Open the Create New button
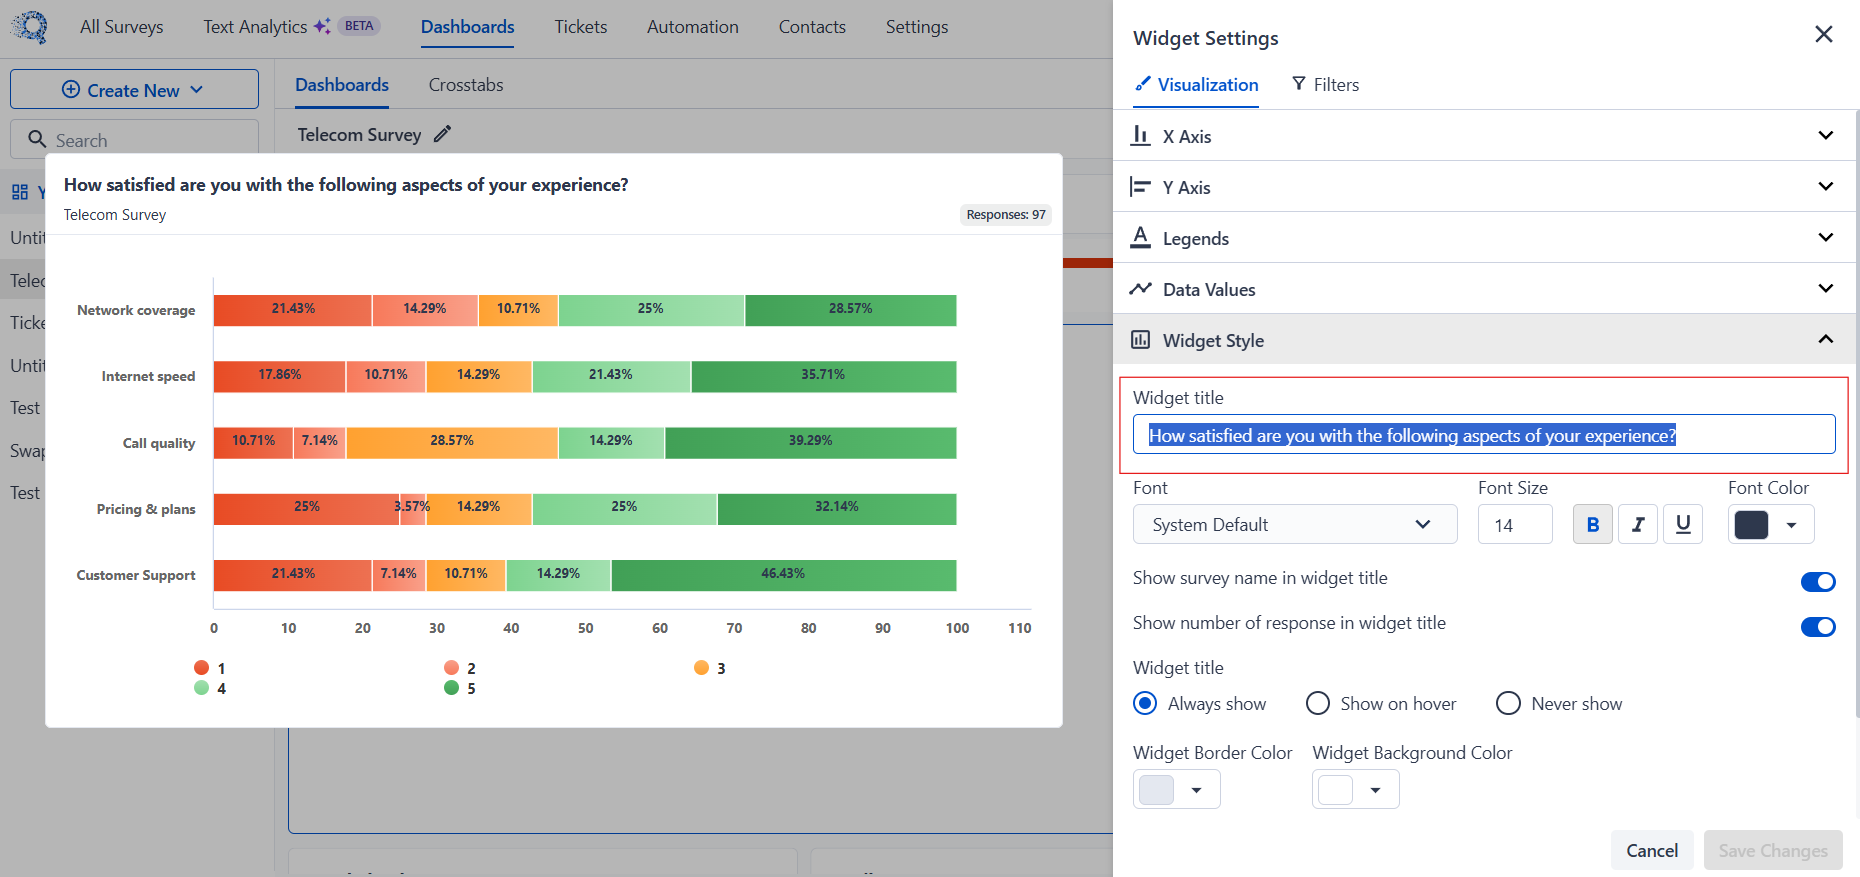 (134, 89)
